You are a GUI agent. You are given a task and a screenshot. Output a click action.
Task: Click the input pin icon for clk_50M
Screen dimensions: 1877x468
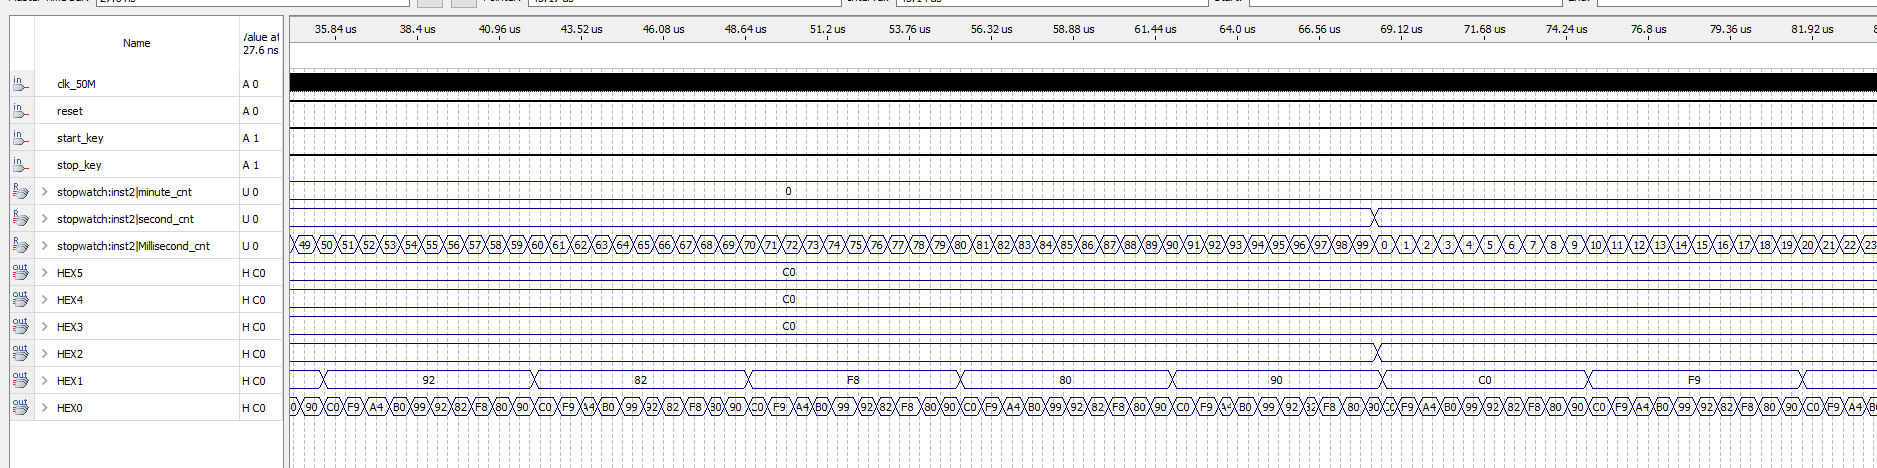tap(20, 83)
